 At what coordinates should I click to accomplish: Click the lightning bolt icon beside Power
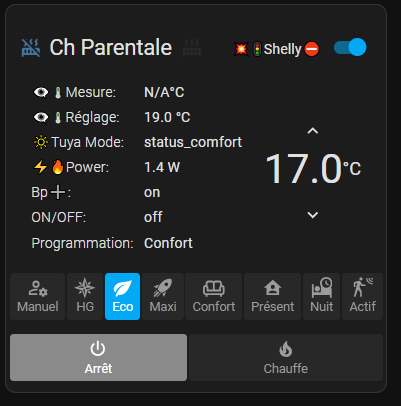click(40, 167)
